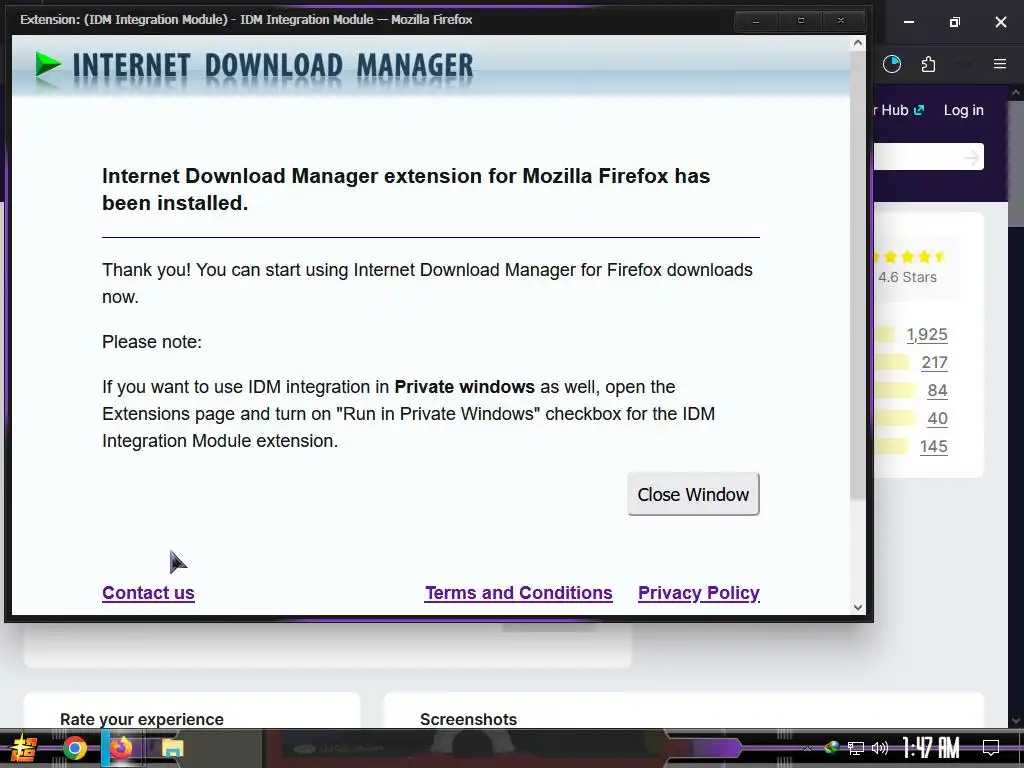The width and height of the screenshot is (1024, 768).
Task: Open the Contact us link
Action: [x=148, y=593]
